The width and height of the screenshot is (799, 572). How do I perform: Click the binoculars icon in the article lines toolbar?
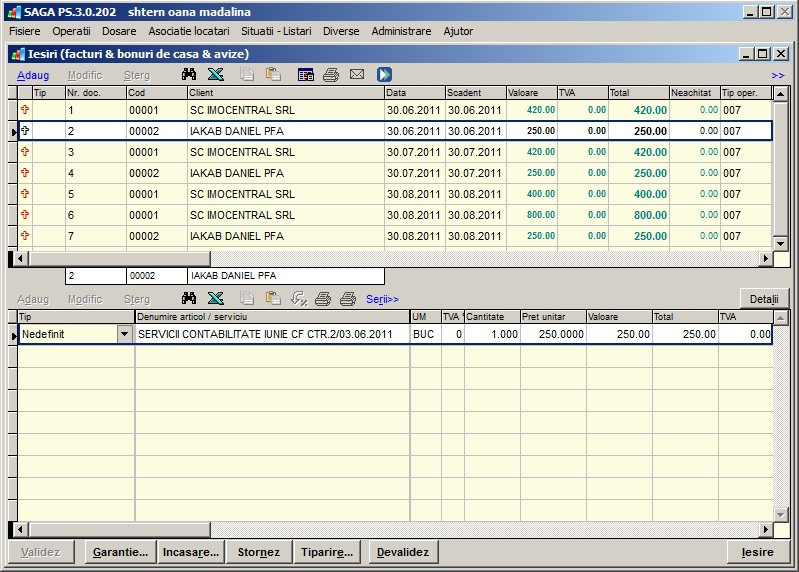tap(189, 298)
